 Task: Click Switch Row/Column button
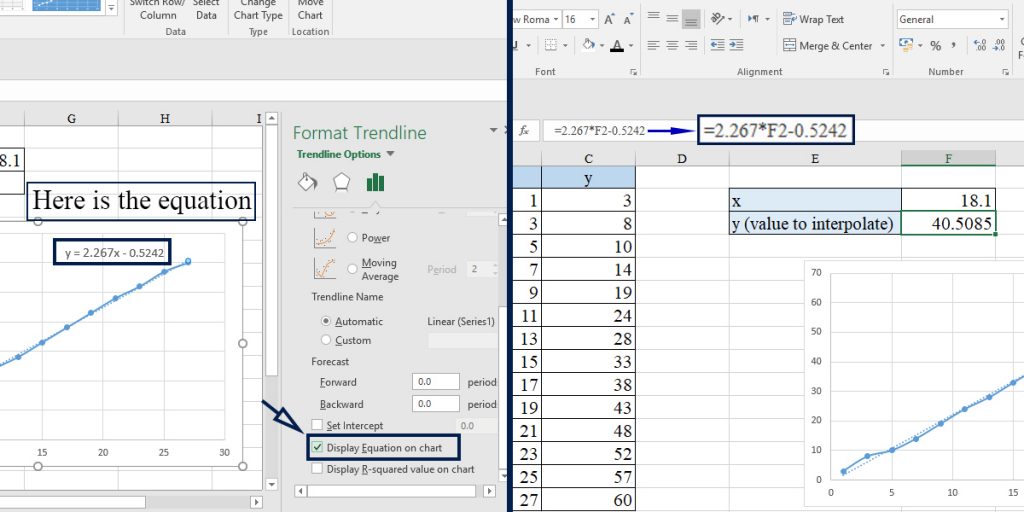point(158,9)
